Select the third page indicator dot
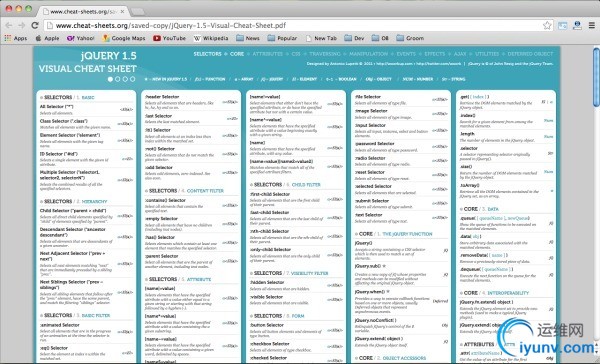Screen dimensions: 600x364 [125, 79]
